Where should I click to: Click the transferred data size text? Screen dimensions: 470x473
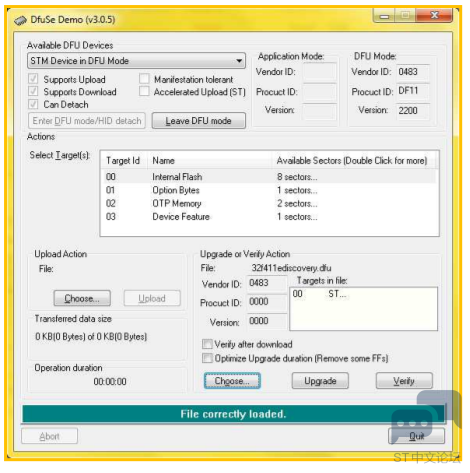[91, 337]
